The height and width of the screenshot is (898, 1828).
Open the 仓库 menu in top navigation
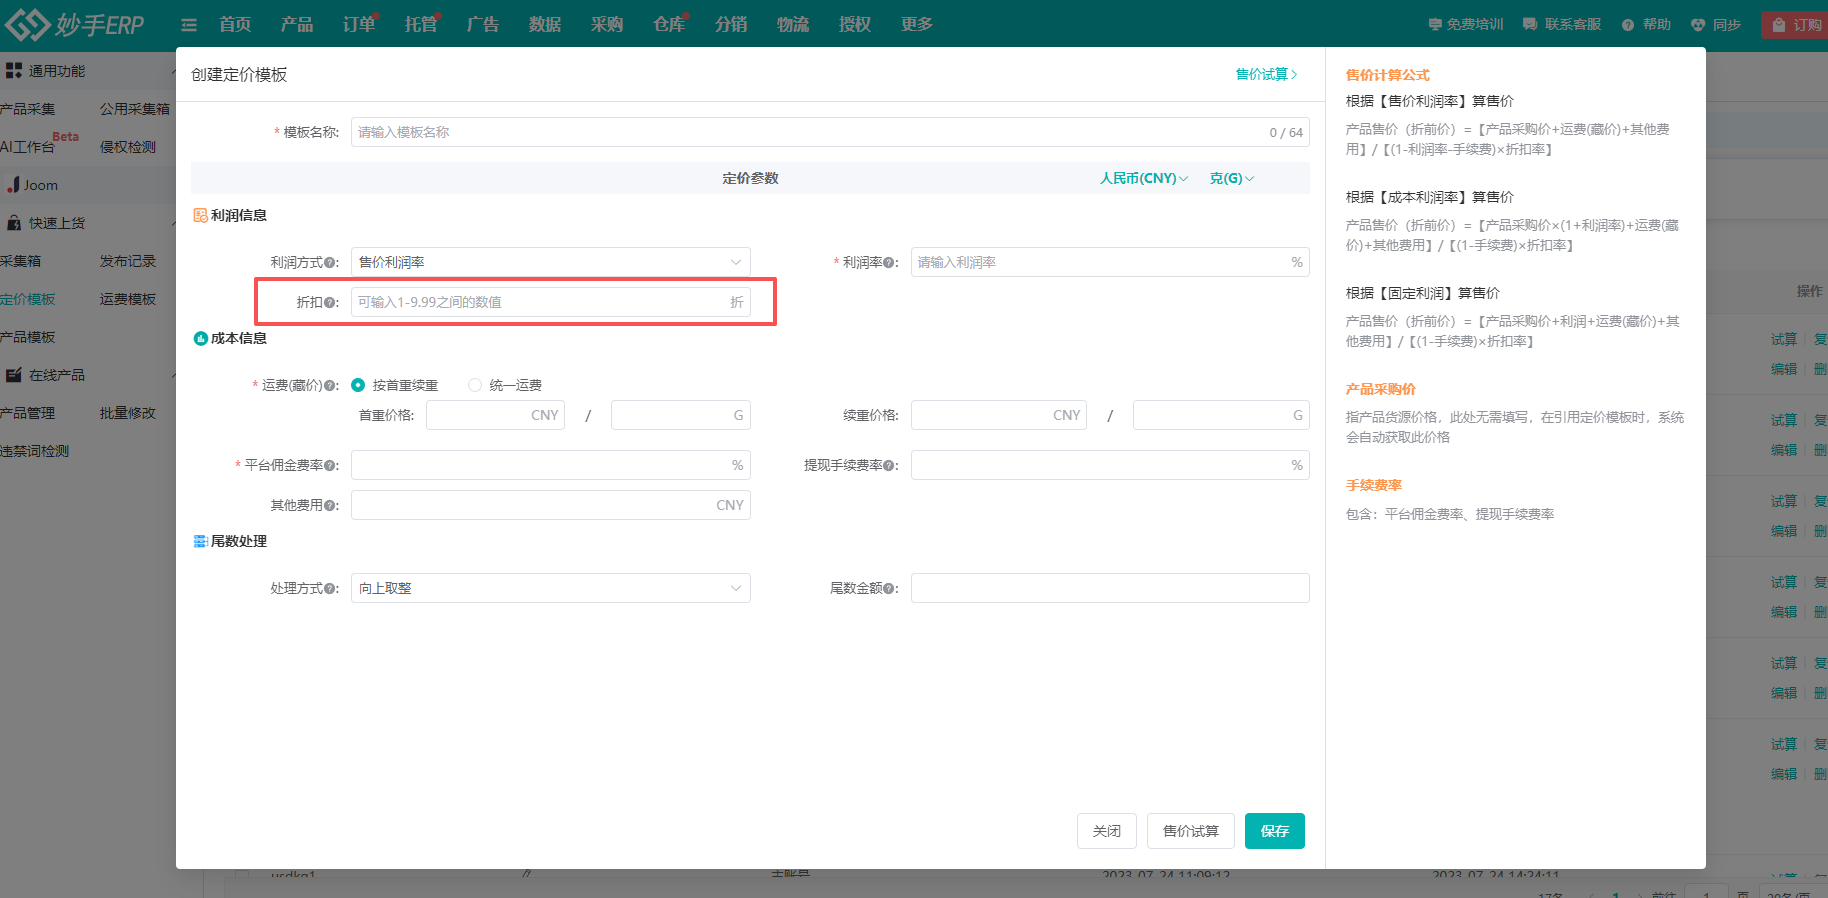tap(668, 25)
